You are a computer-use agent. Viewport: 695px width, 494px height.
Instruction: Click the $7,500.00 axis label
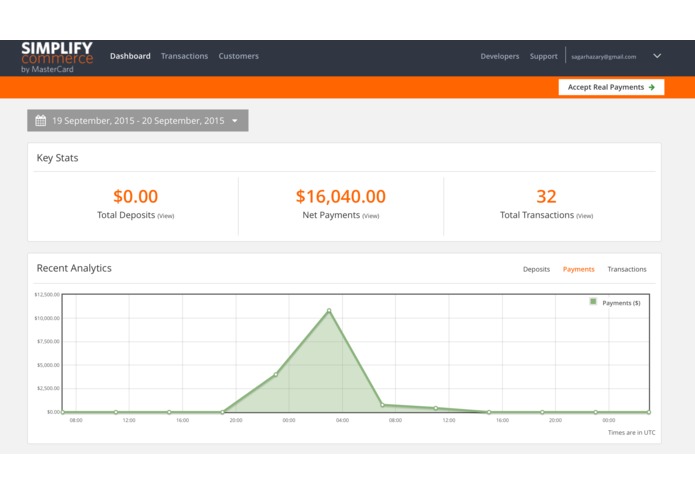(x=48, y=342)
